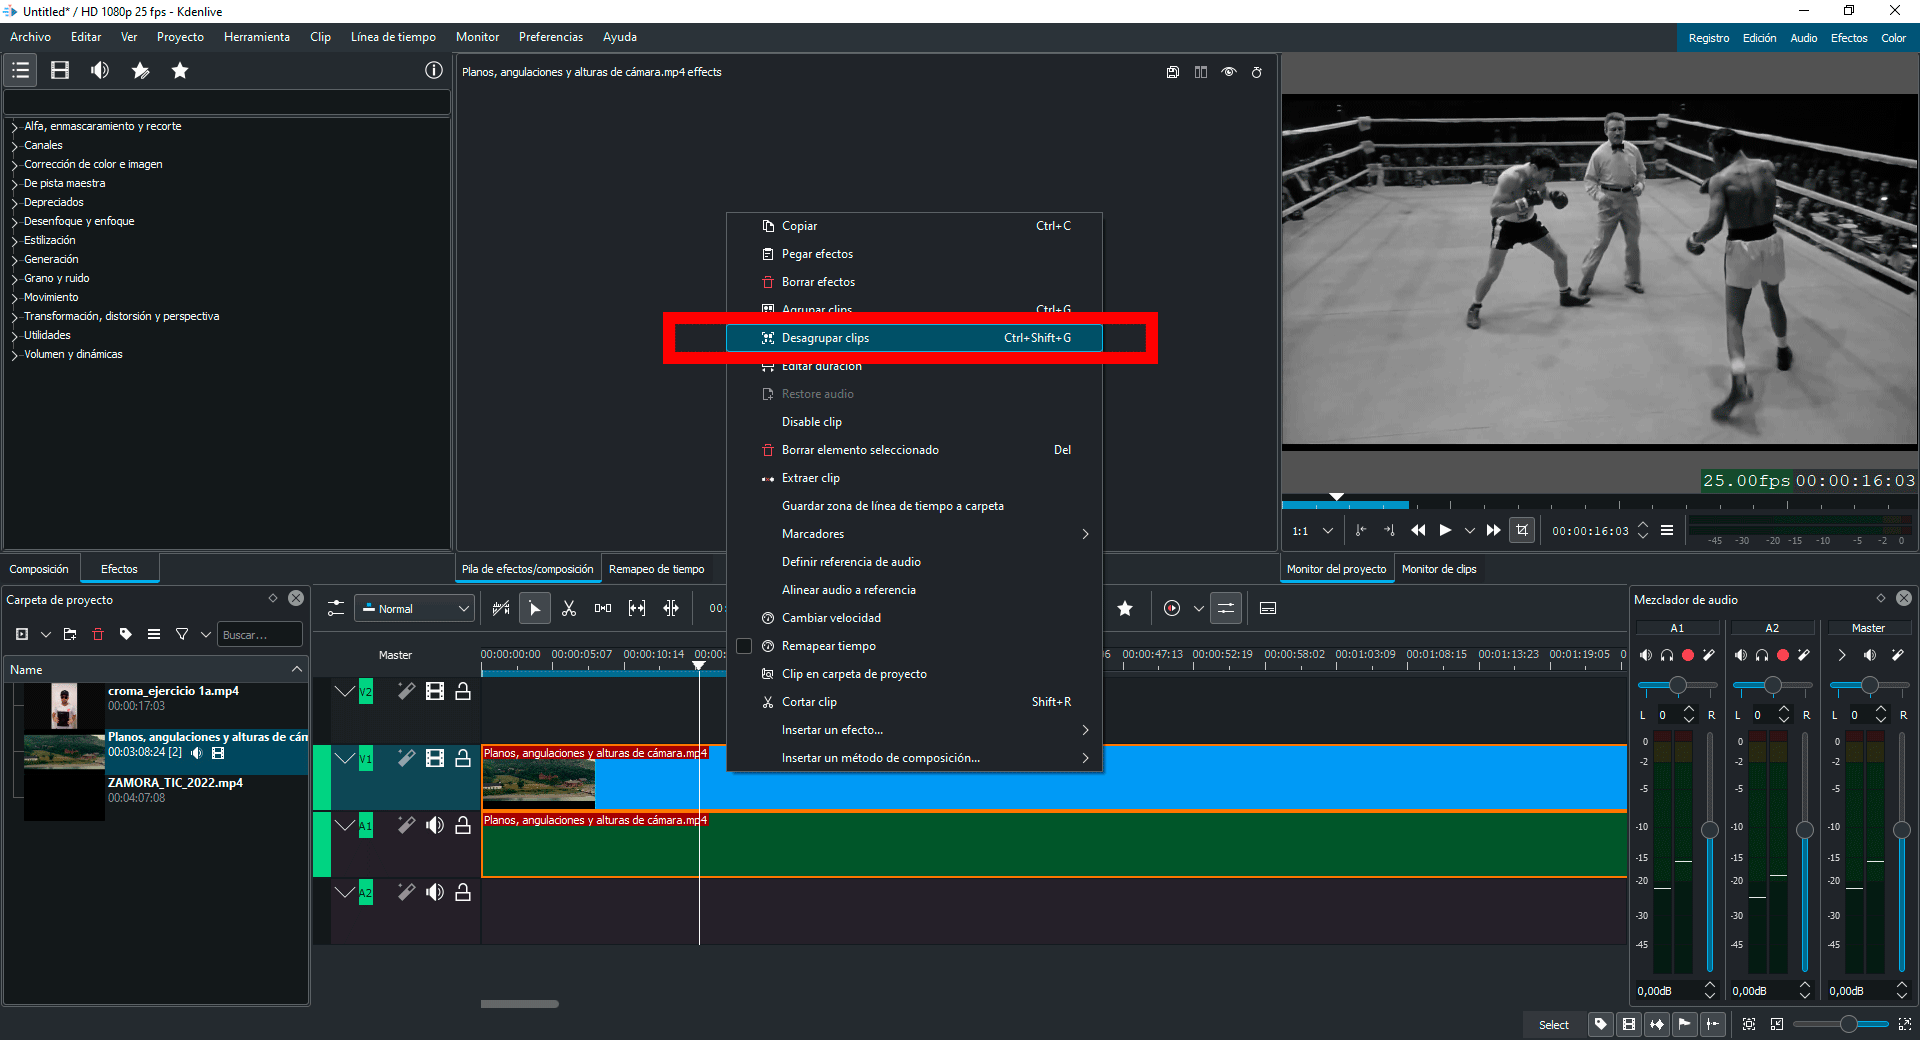
Task: Open monitor zoom 1:1 dropdown
Action: [x=1313, y=530]
